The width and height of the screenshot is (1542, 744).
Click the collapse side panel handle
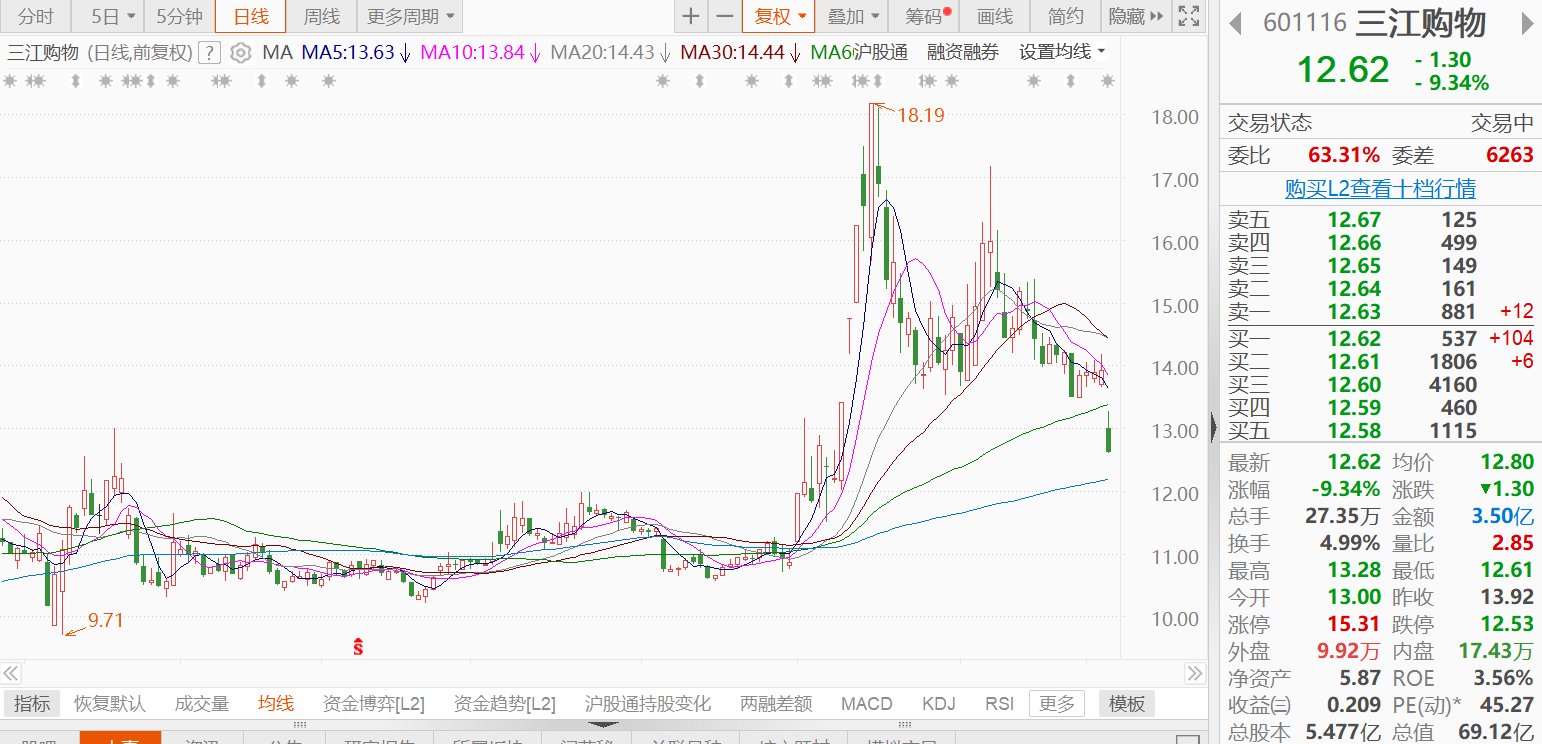(1214, 428)
